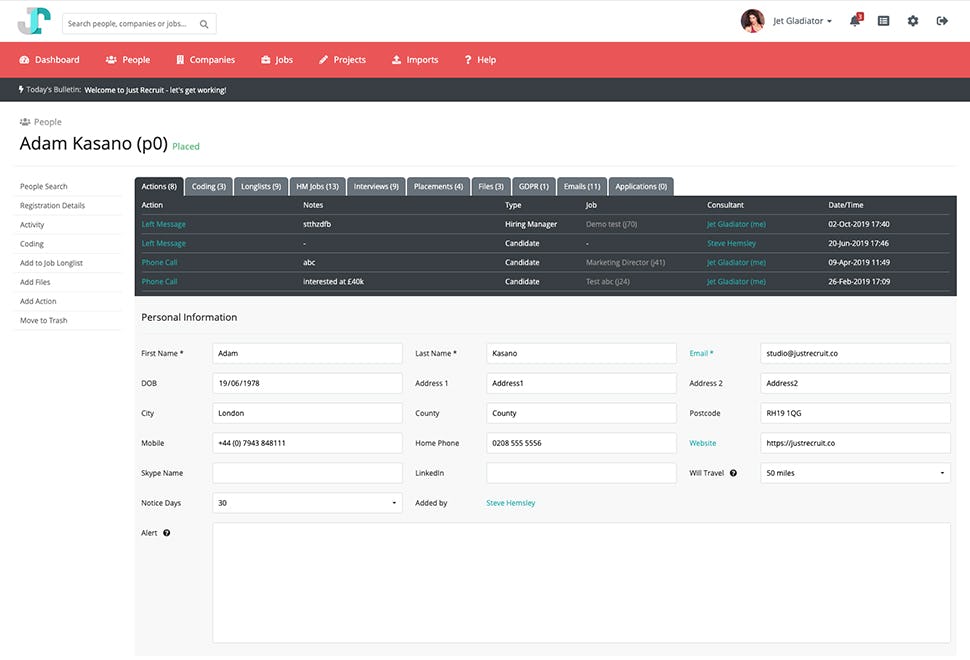
Task: Click the Imports upload icon
Action: coord(397,59)
